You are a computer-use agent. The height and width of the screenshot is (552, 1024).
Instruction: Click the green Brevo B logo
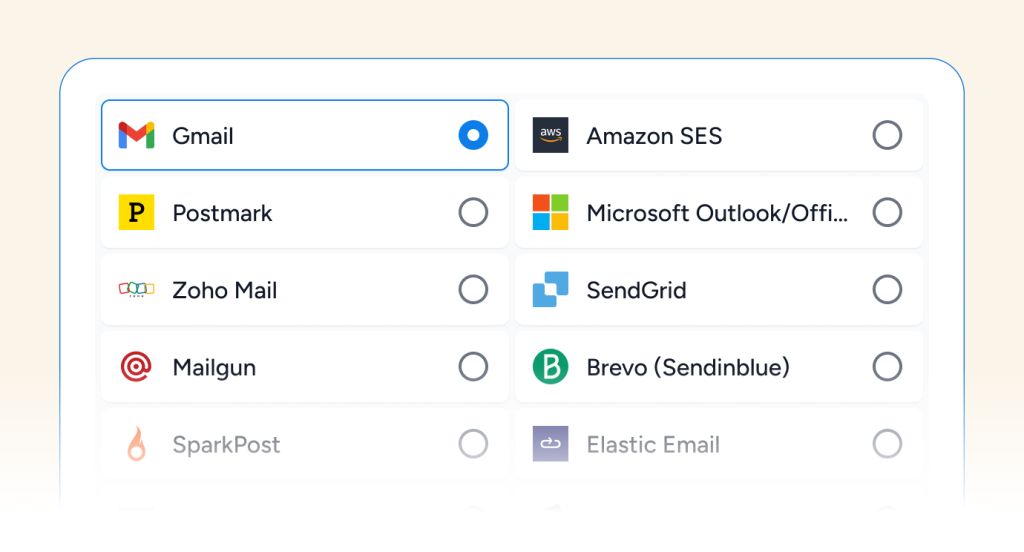point(551,366)
